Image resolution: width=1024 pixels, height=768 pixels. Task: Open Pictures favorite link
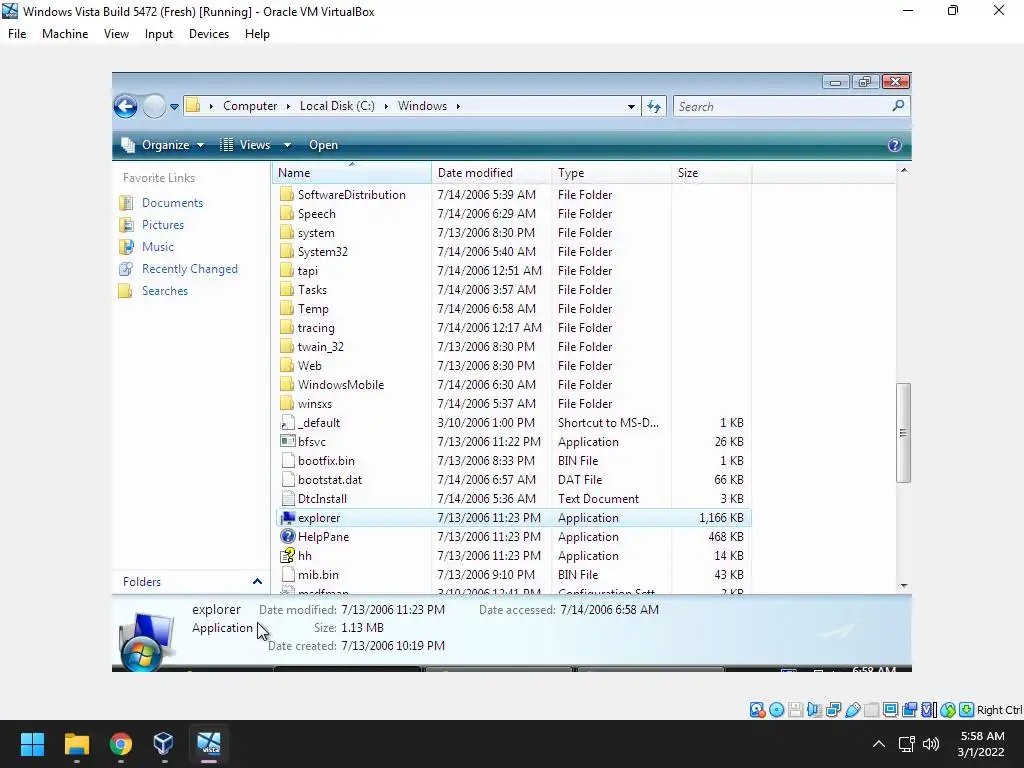click(x=163, y=225)
